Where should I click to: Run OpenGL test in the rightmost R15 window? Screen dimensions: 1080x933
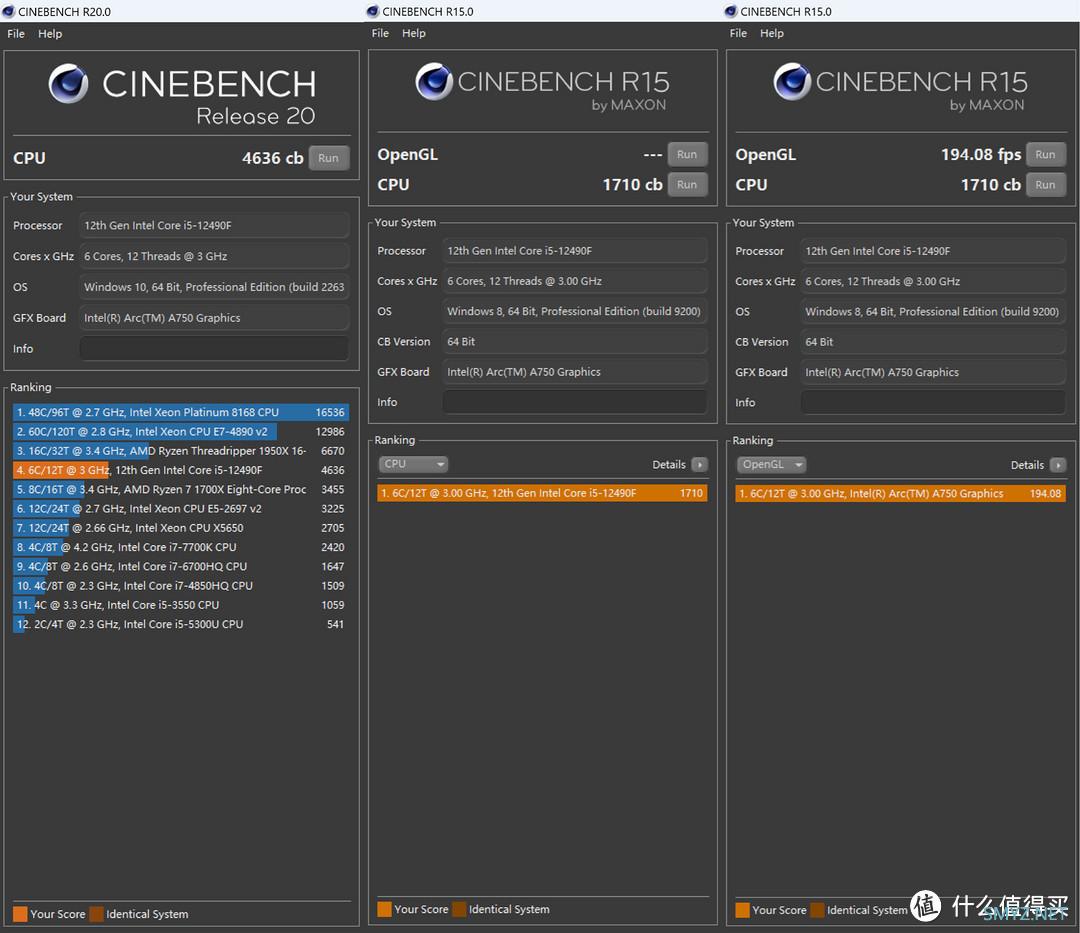click(1045, 155)
